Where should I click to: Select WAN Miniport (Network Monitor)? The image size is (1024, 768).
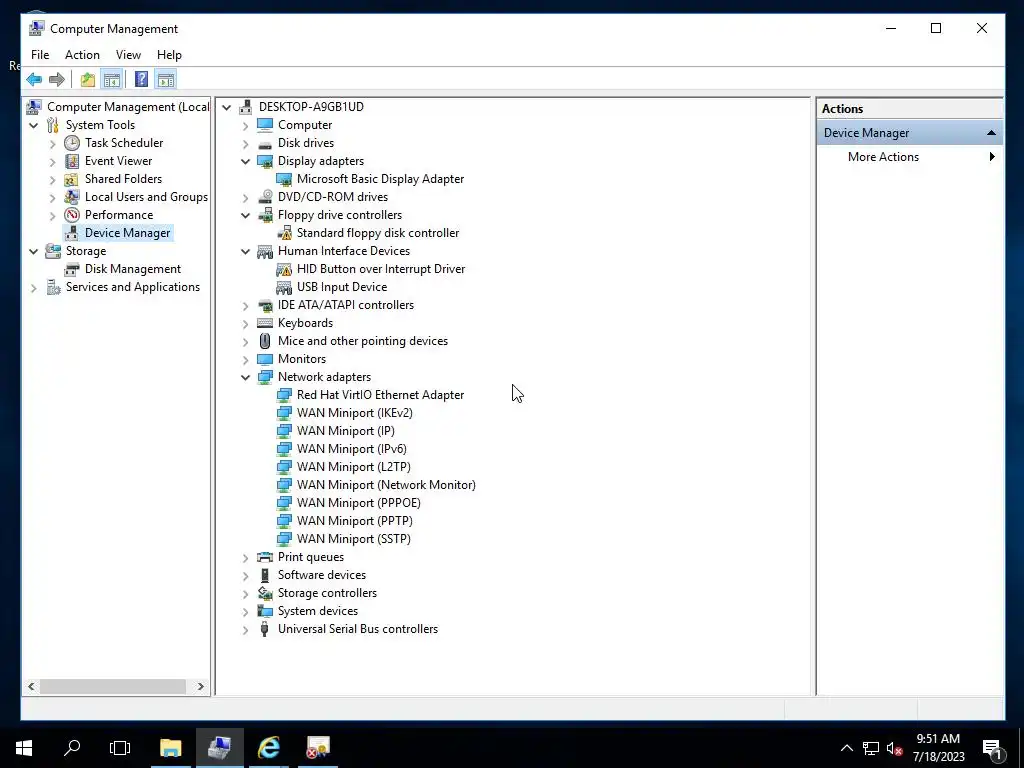(386, 485)
